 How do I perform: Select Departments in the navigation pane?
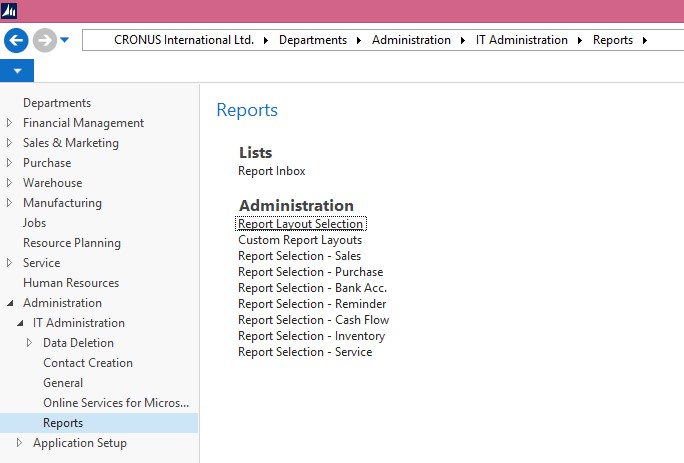pyautogui.click(x=57, y=103)
